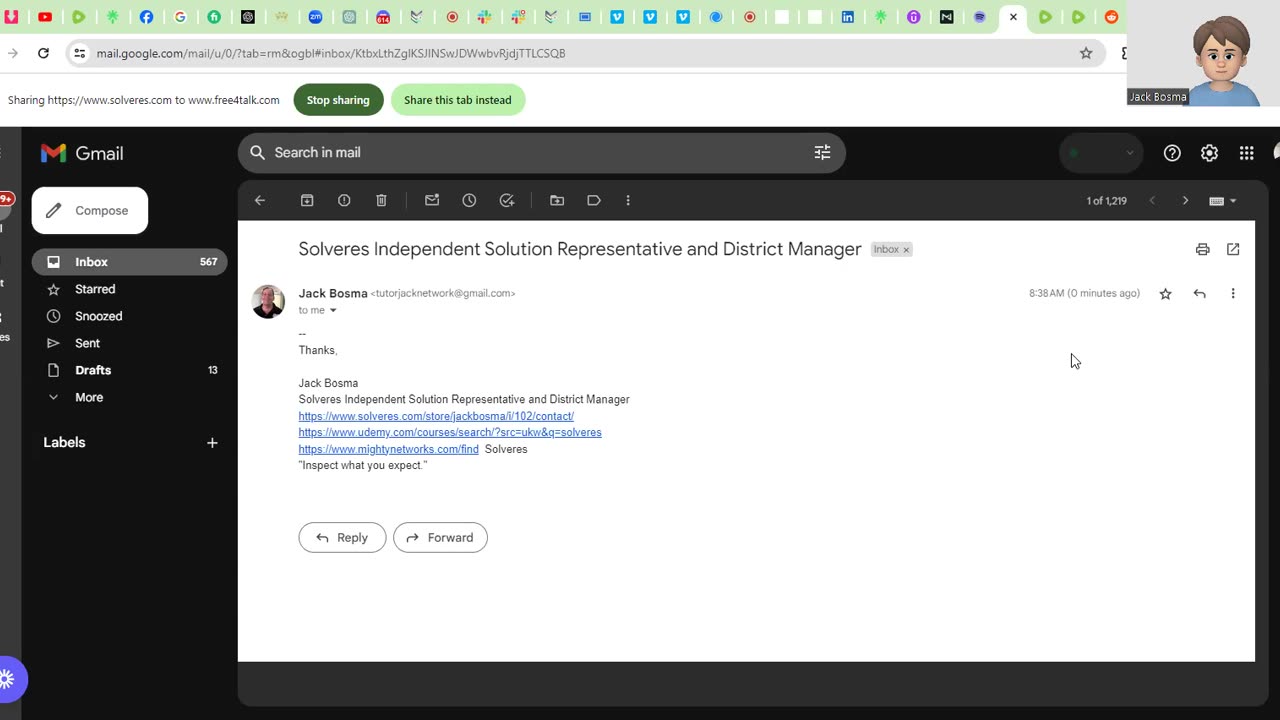Click the Search in mail field
The height and width of the screenshot is (720, 1280).
[x=540, y=153]
